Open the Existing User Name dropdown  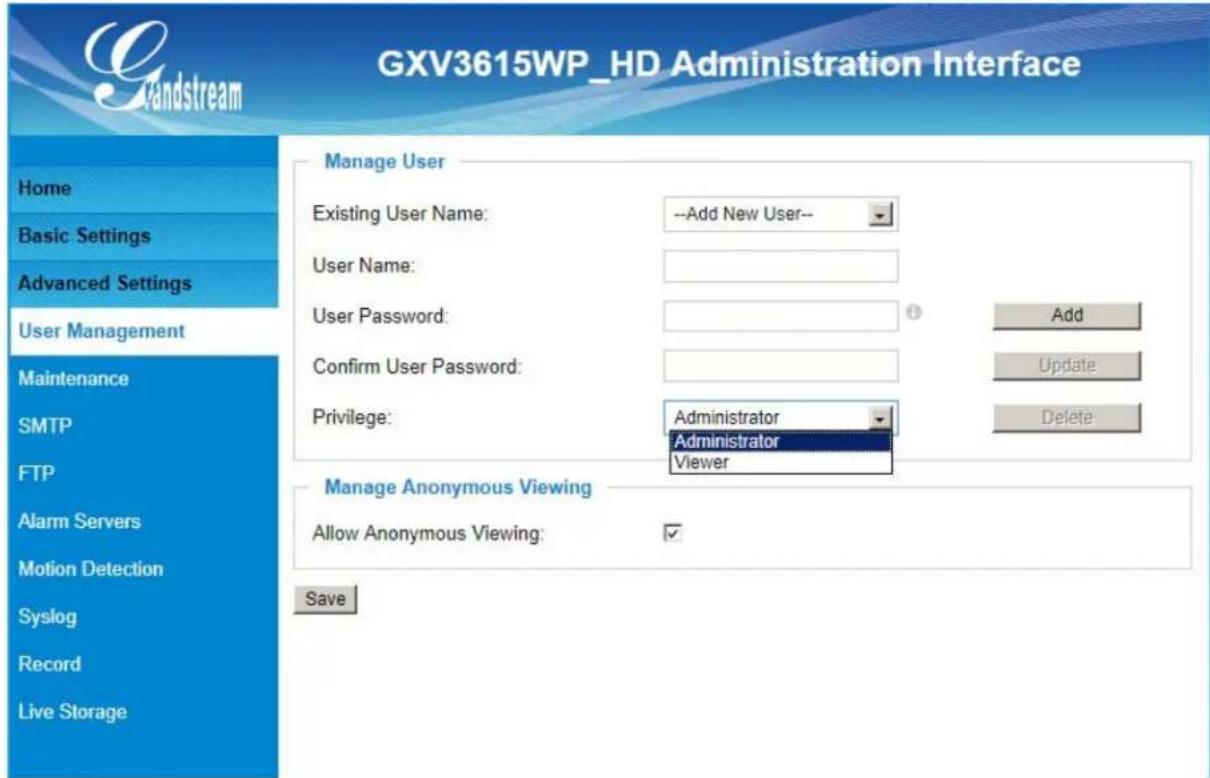pos(780,215)
